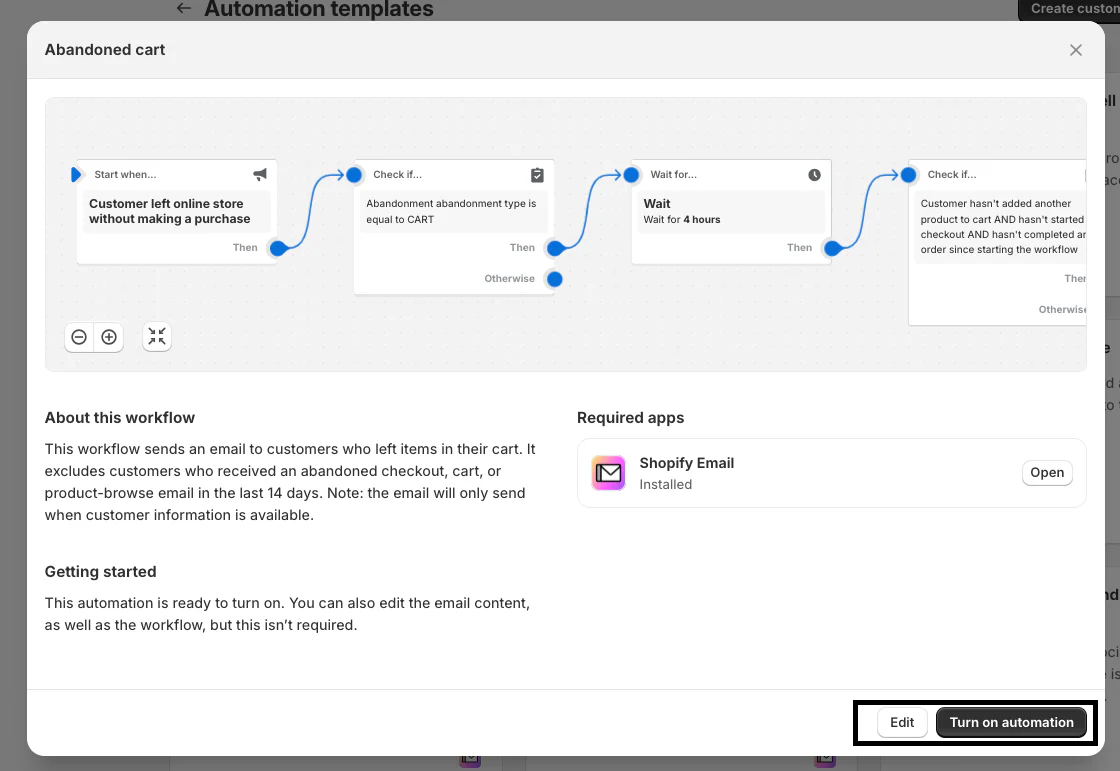Click the megaphone trigger icon
This screenshot has height=771, width=1120.
point(260,174)
